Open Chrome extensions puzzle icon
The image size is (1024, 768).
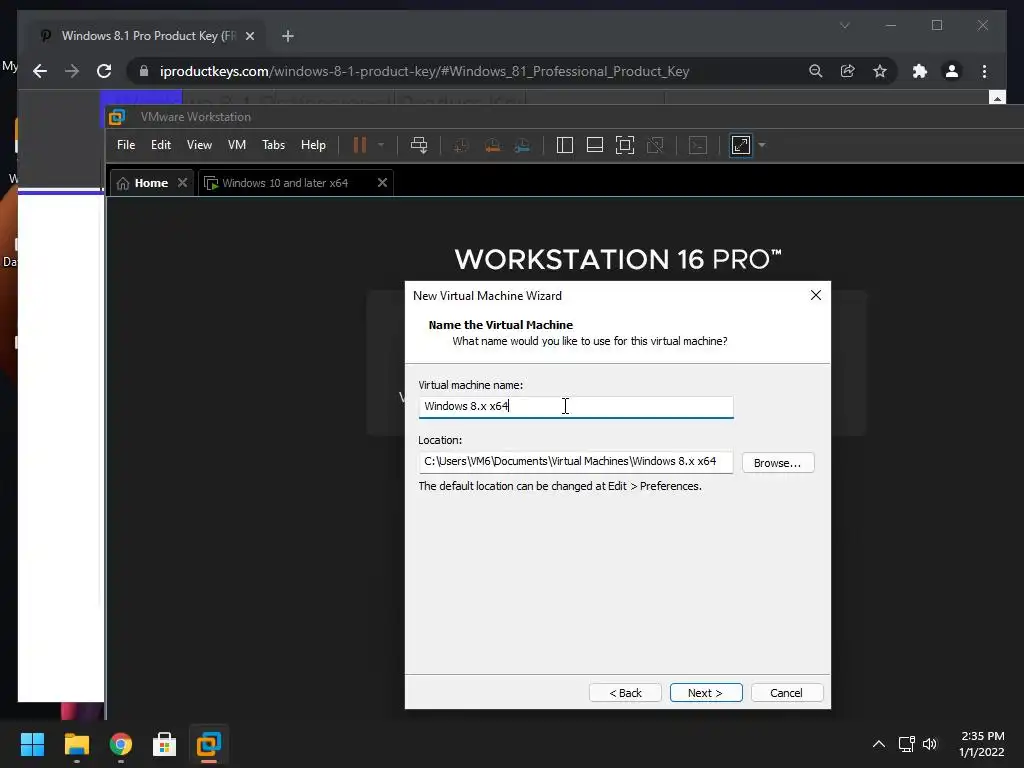[920, 71]
